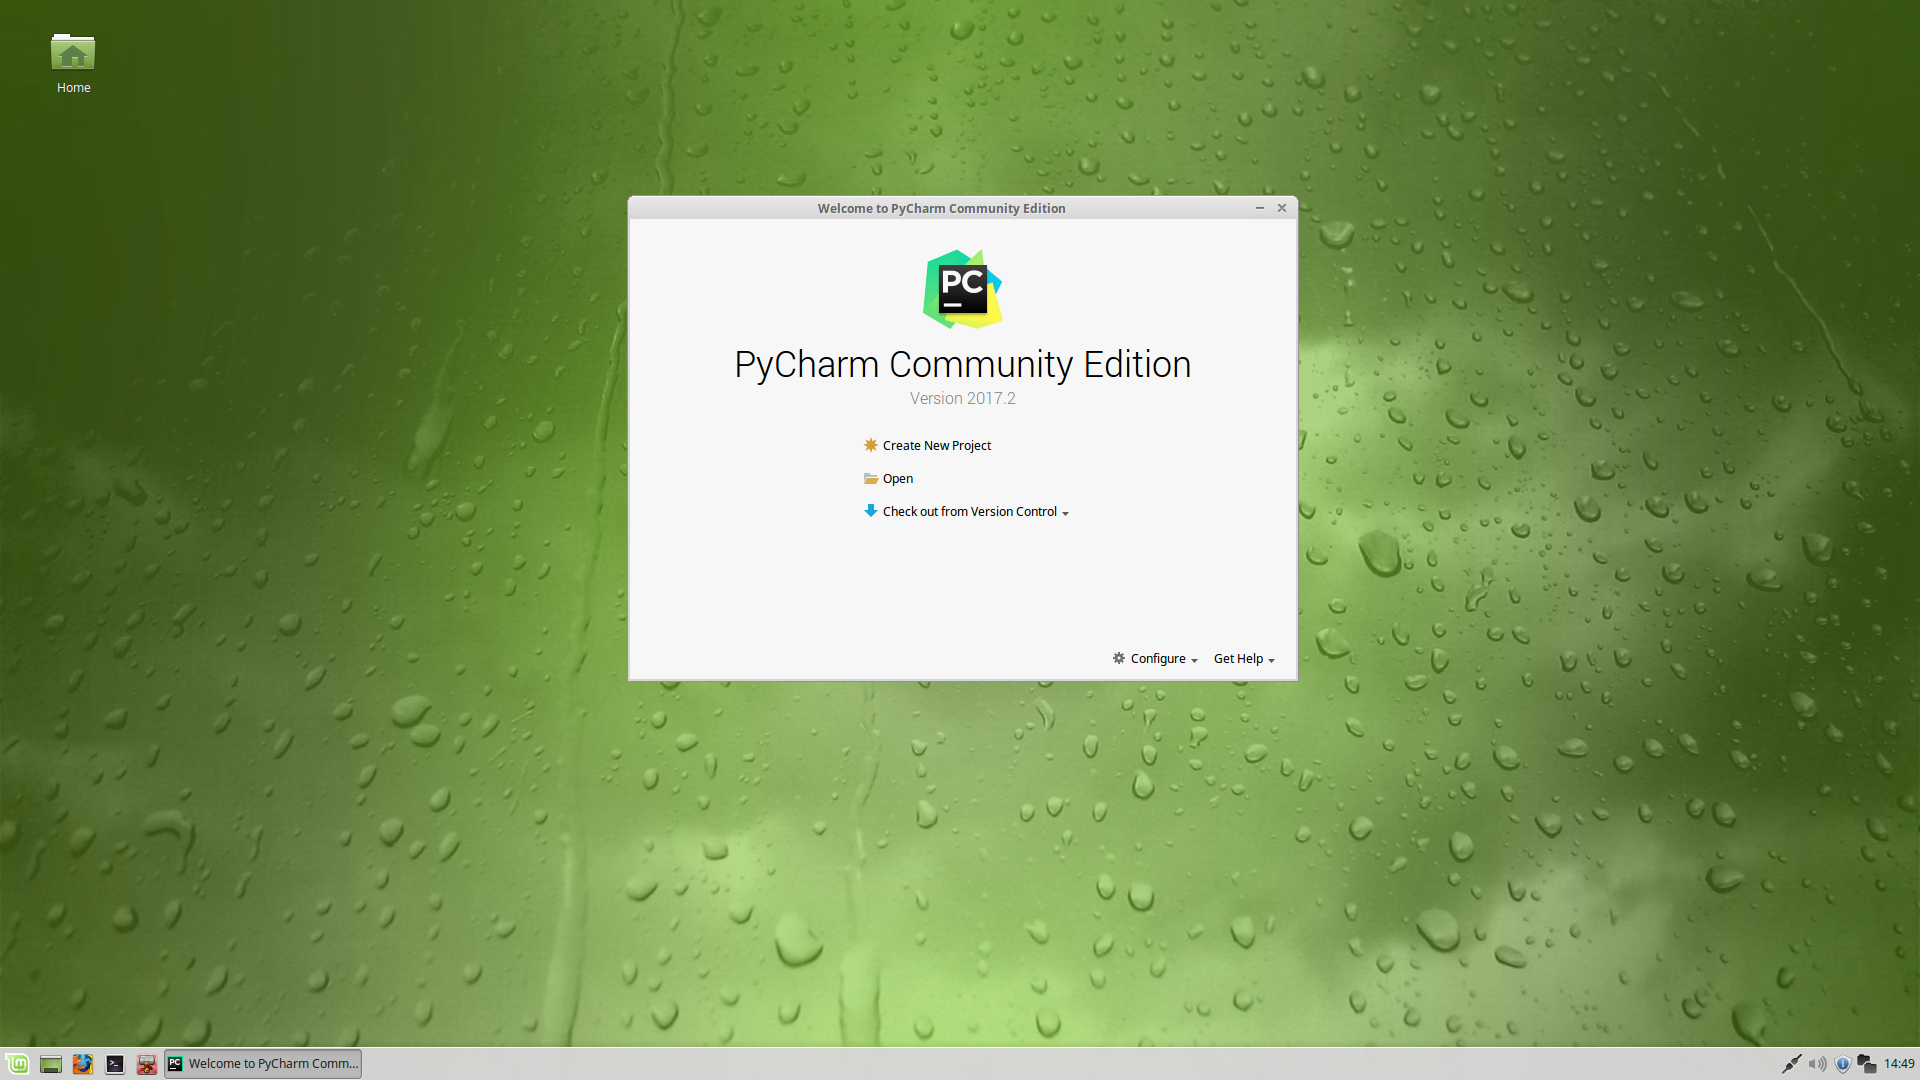This screenshot has height=1080, width=1920.
Task: Expand Check out from Version Control dropdown
Action: [x=966, y=512]
